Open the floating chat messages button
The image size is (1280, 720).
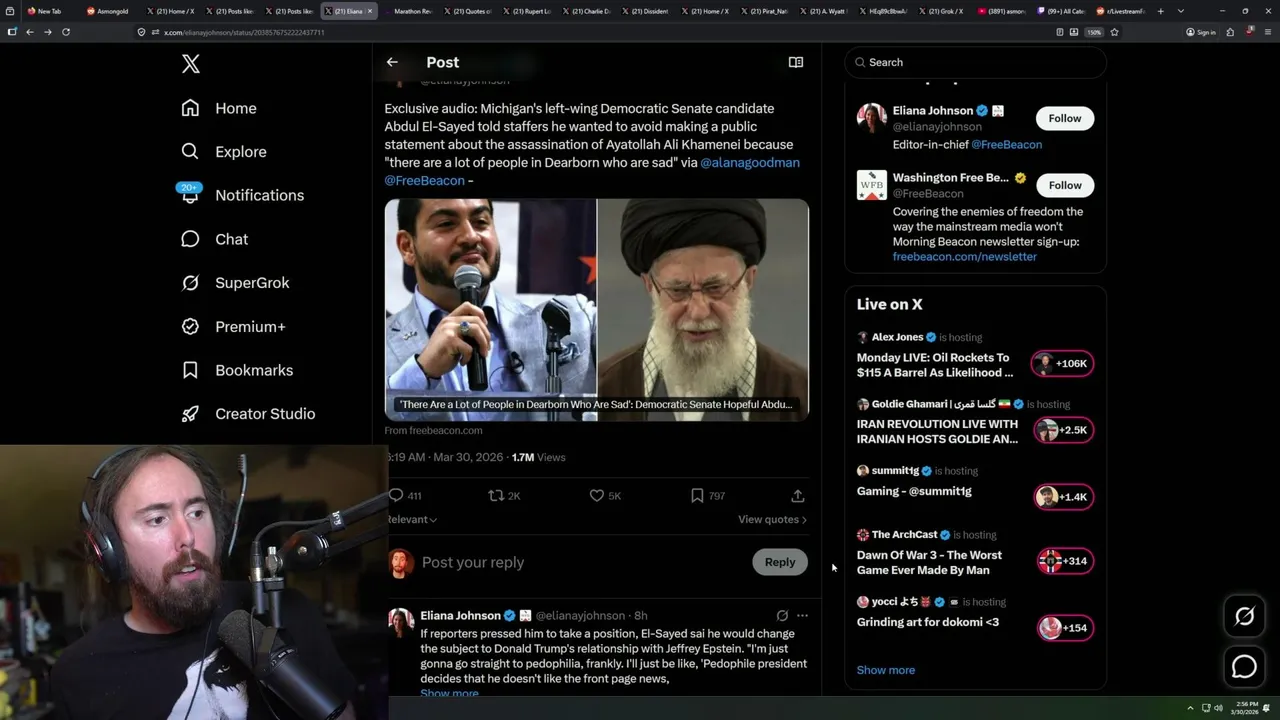[x=1244, y=667]
